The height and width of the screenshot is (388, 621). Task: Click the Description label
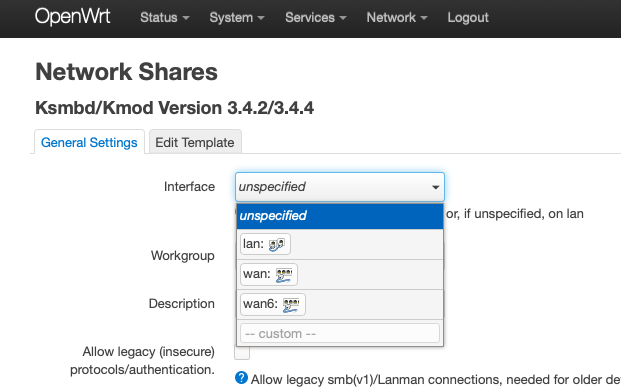(182, 304)
